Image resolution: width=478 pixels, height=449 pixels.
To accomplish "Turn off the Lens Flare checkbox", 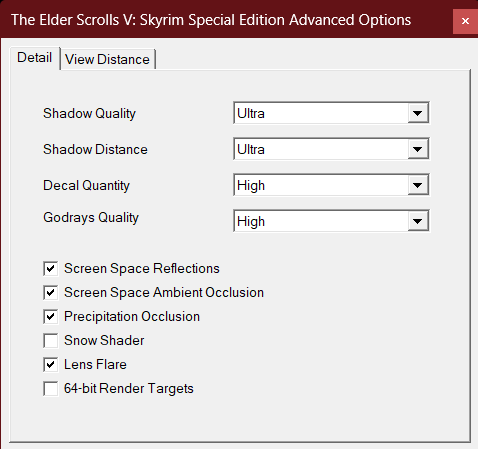I will (x=51, y=364).
